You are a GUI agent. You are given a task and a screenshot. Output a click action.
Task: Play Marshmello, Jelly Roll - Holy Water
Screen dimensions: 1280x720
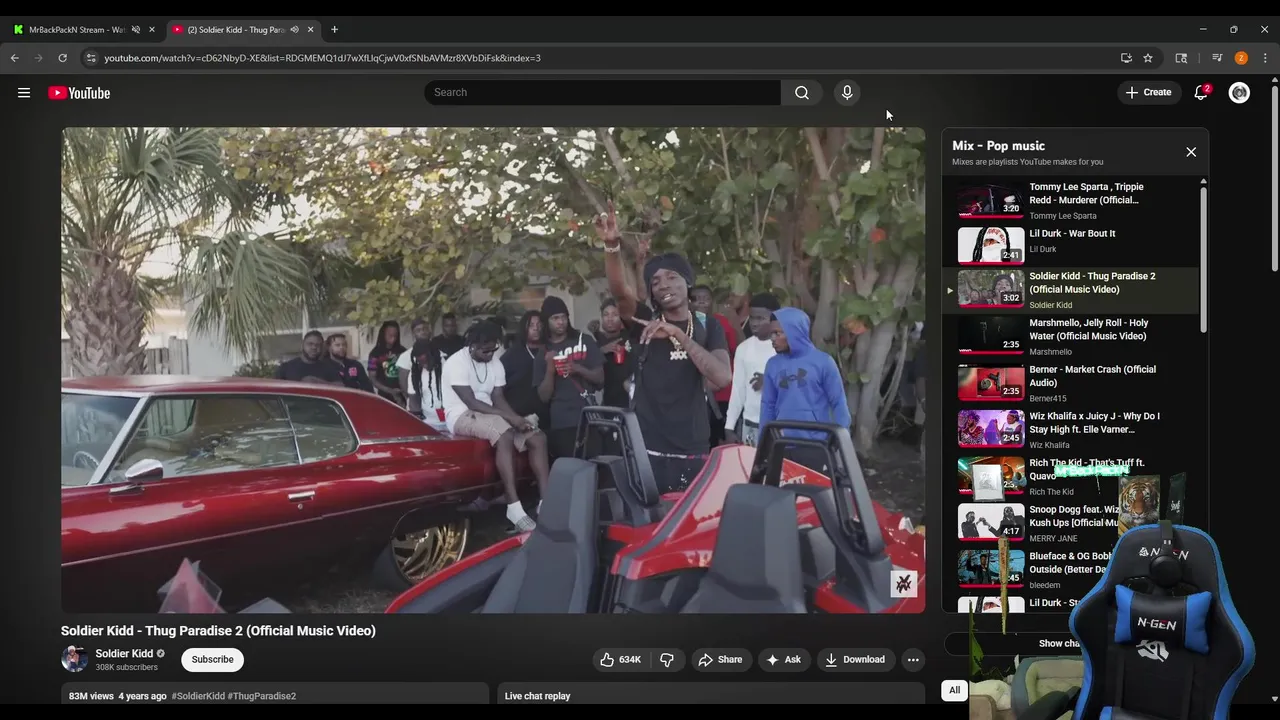click(x=1070, y=337)
